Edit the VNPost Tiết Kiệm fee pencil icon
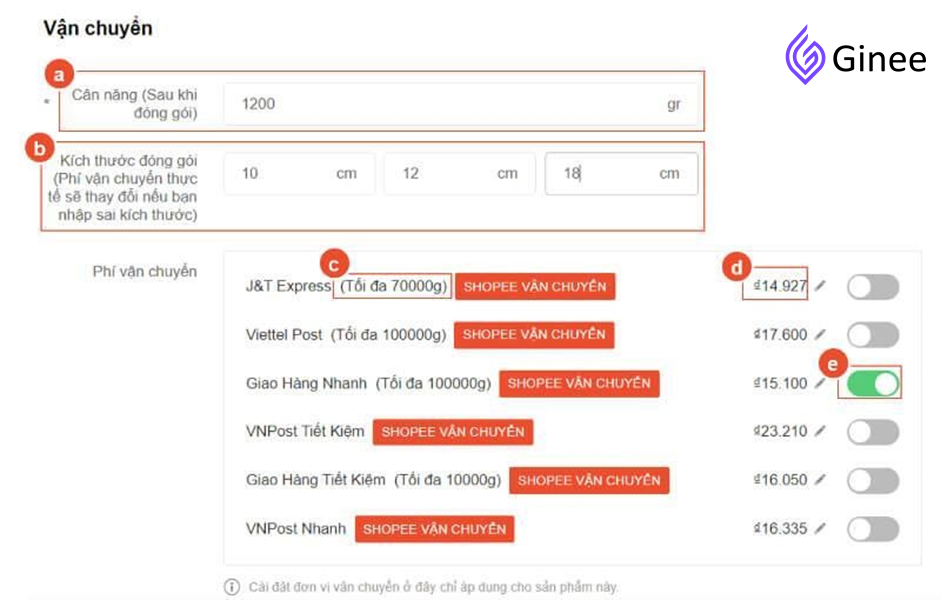This screenshot has height=600, width=941. pos(820,431)
